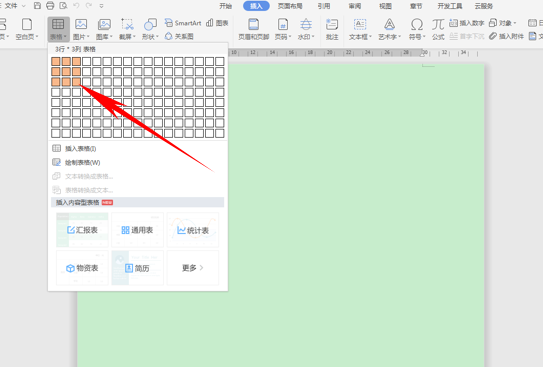Switch to the 审阅 tab
The height and width of the screenshot is (367, 543).
(x=355, y=6)
